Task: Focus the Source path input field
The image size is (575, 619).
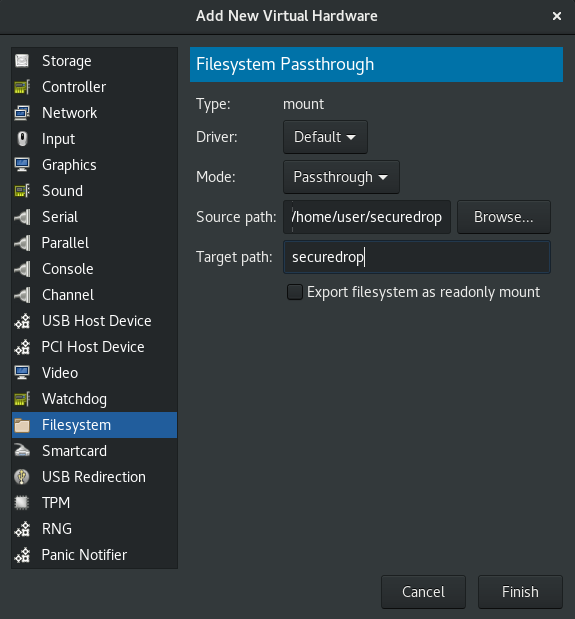Action: 367,217
